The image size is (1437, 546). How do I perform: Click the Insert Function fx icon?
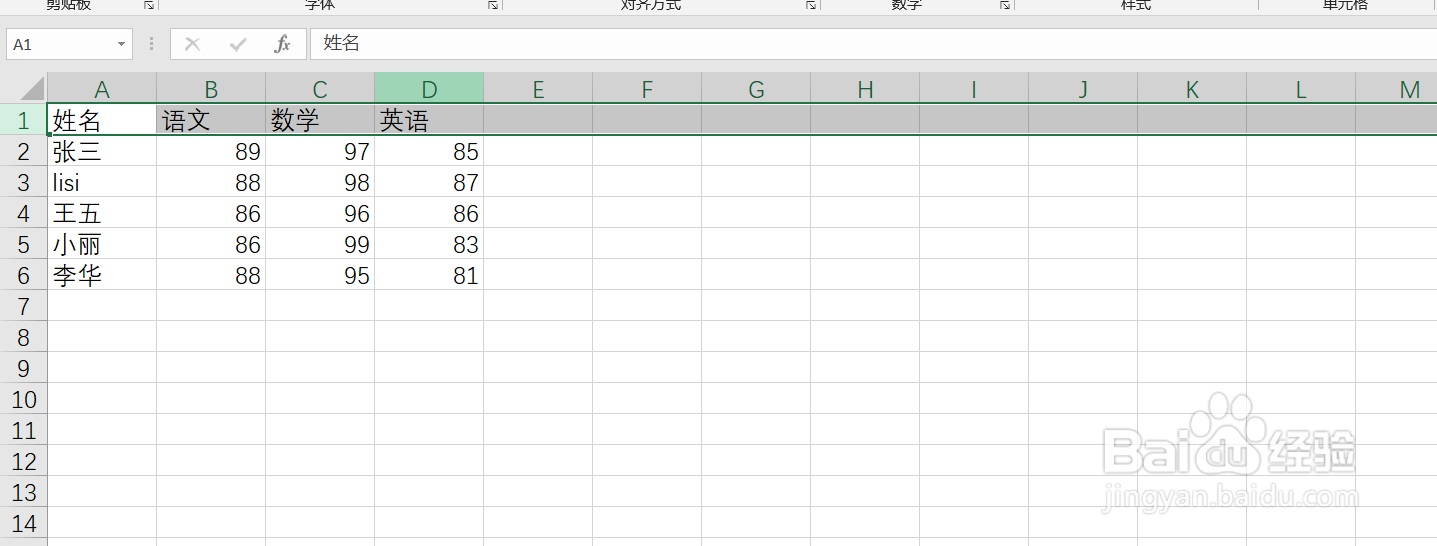point(282,44)
